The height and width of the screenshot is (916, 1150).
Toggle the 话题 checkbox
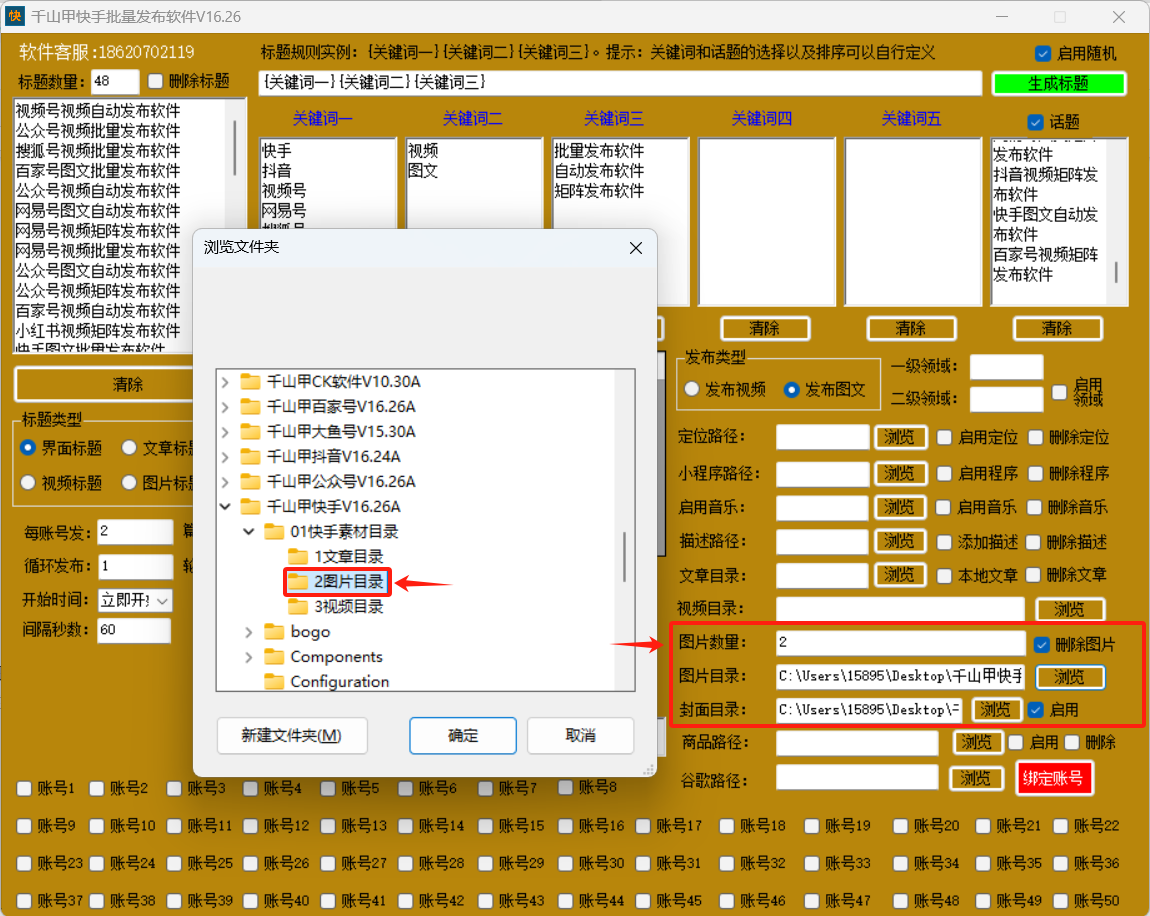click(x=1035, y=122)
